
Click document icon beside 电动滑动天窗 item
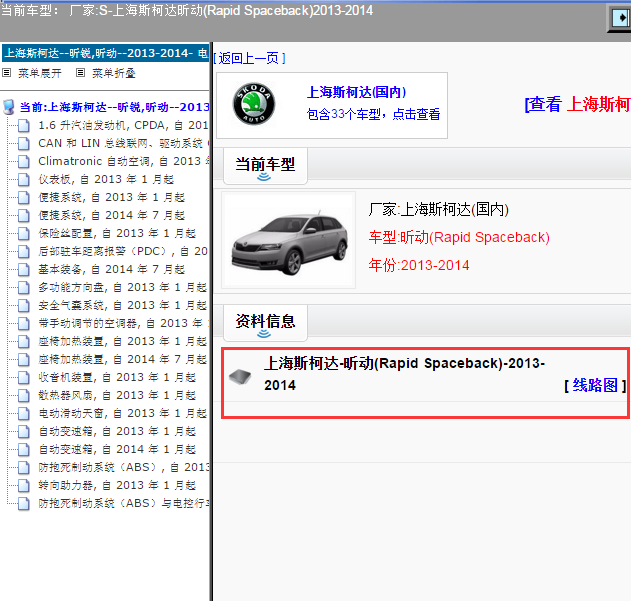tap(24, 413)
